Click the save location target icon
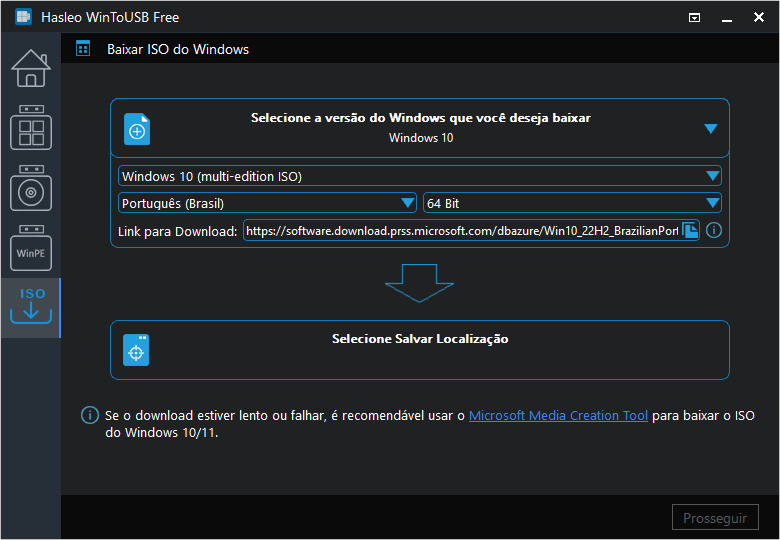Screen dimensions: 780x540 point(136,350)
